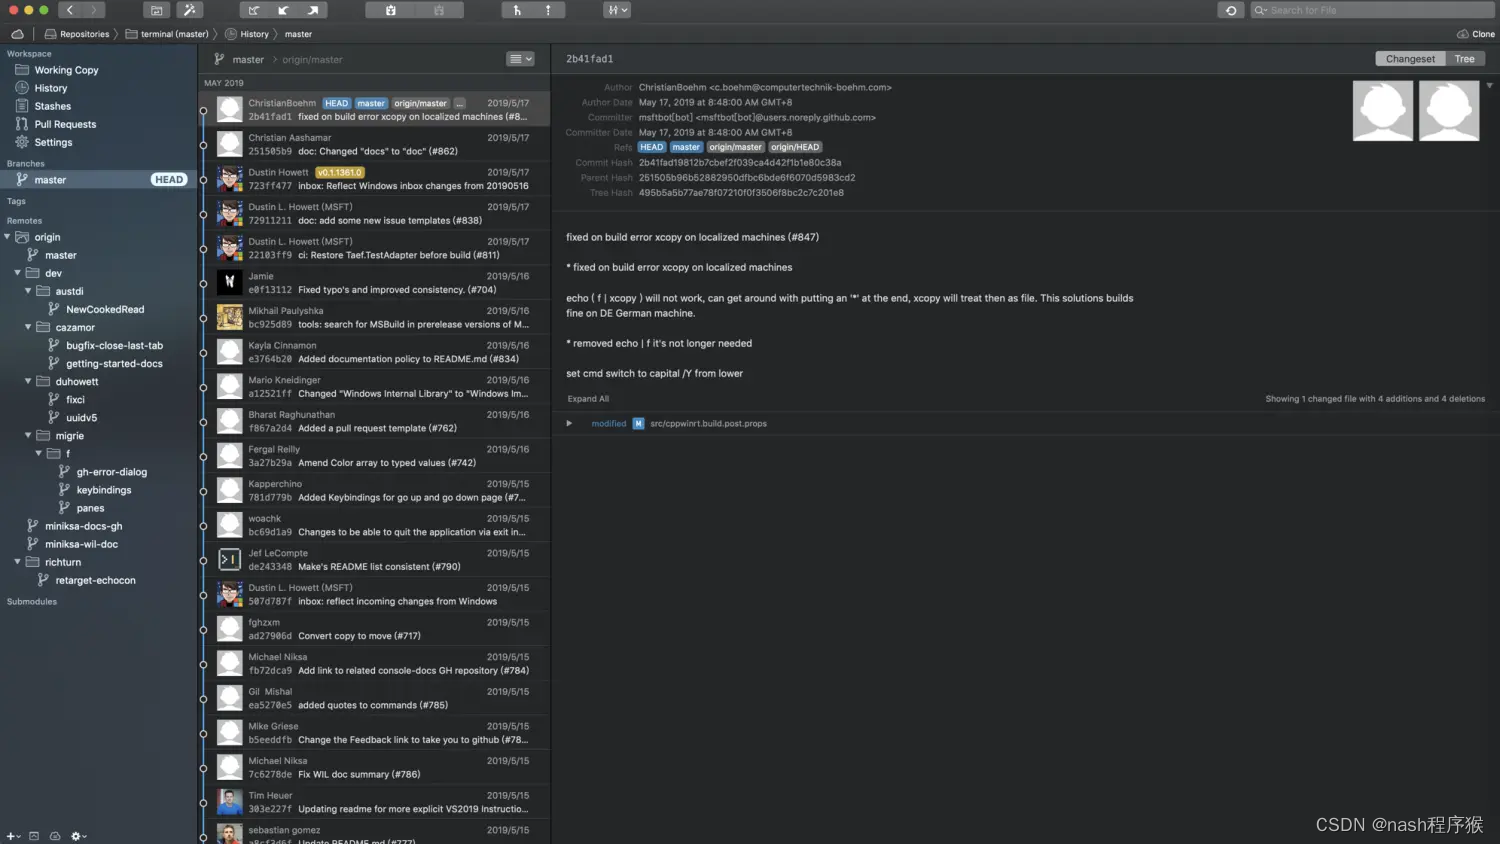Go back using the toolbar back arrow
This screenshot has height=844, width=1500.
[70, 10]
